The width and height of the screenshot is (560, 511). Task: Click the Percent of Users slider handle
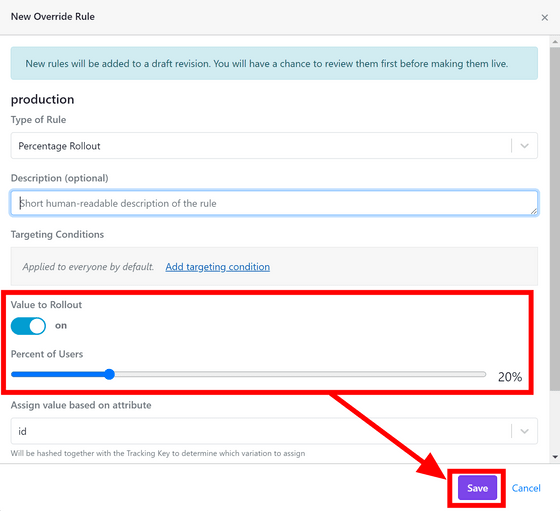(x=109, y=374)
